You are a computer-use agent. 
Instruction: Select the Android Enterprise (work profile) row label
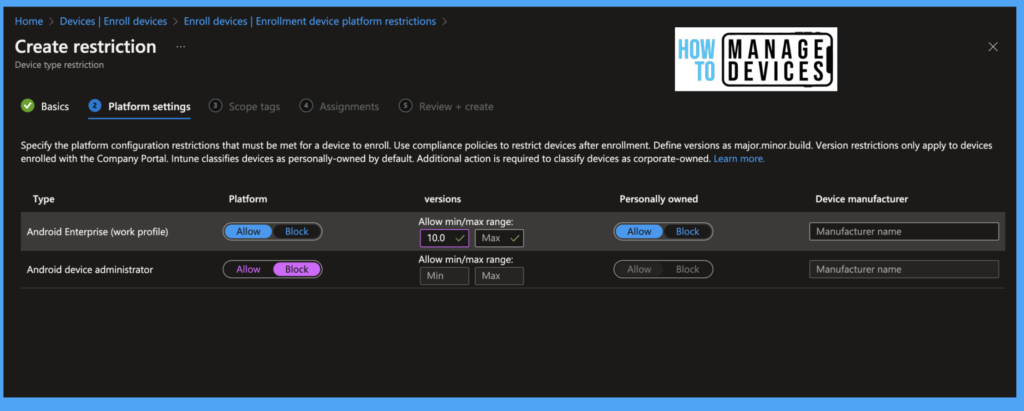point(97,231)
